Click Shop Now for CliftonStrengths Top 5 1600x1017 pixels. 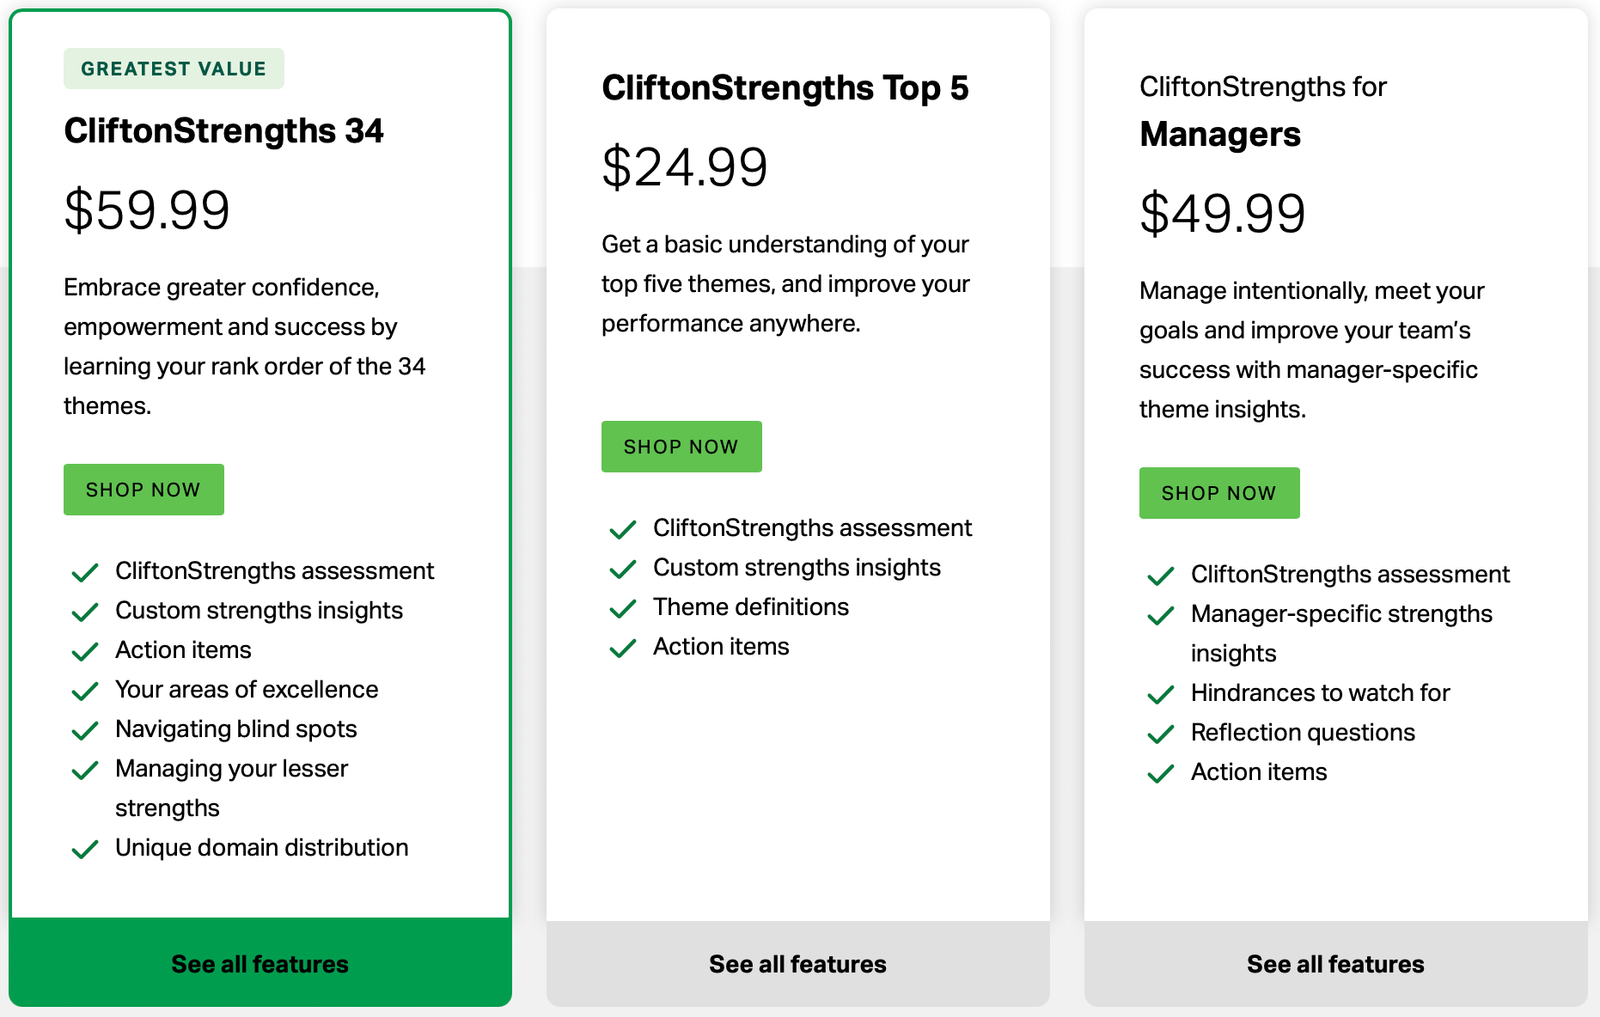pyautogui.click(x=681, y=447)
